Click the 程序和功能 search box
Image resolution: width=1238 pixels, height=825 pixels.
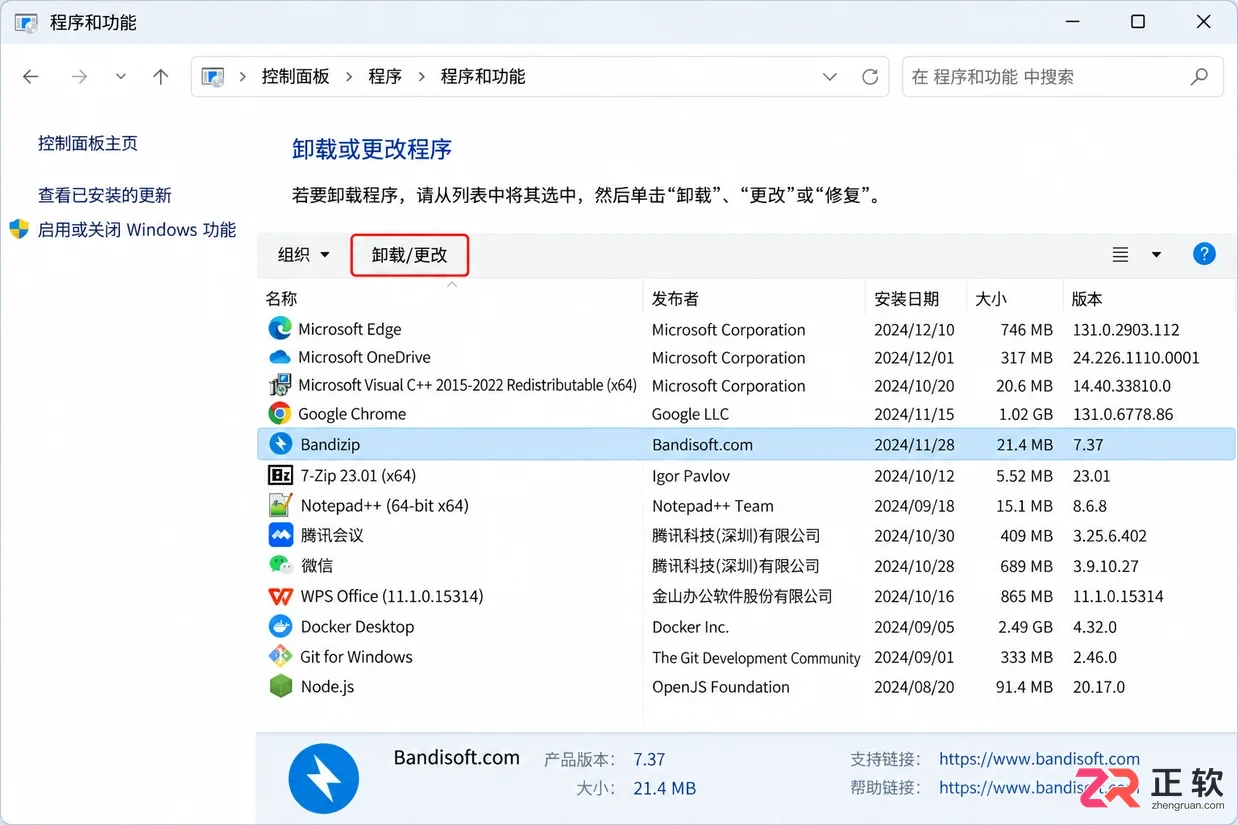click(1063, 77)
